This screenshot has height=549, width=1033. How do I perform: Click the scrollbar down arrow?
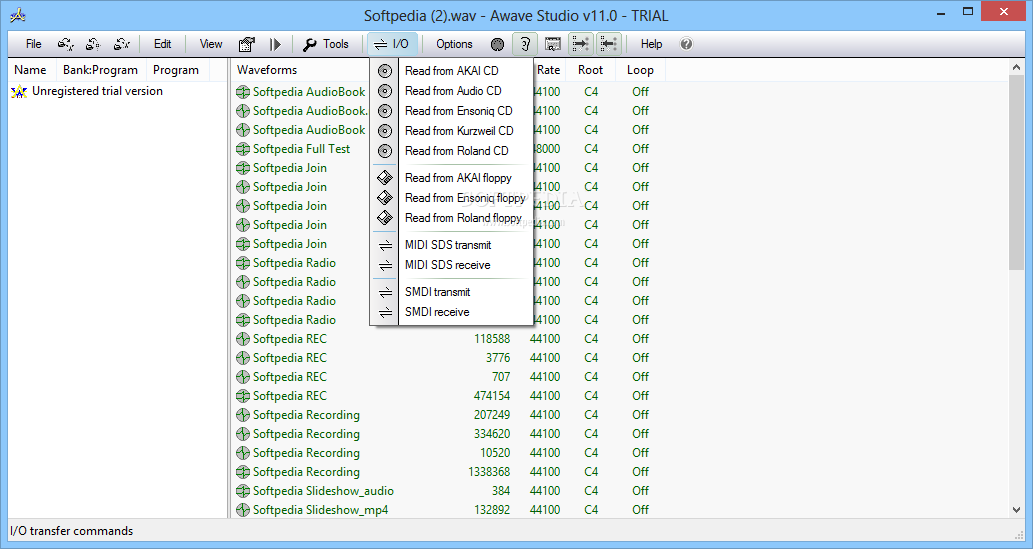(1015, 509)
